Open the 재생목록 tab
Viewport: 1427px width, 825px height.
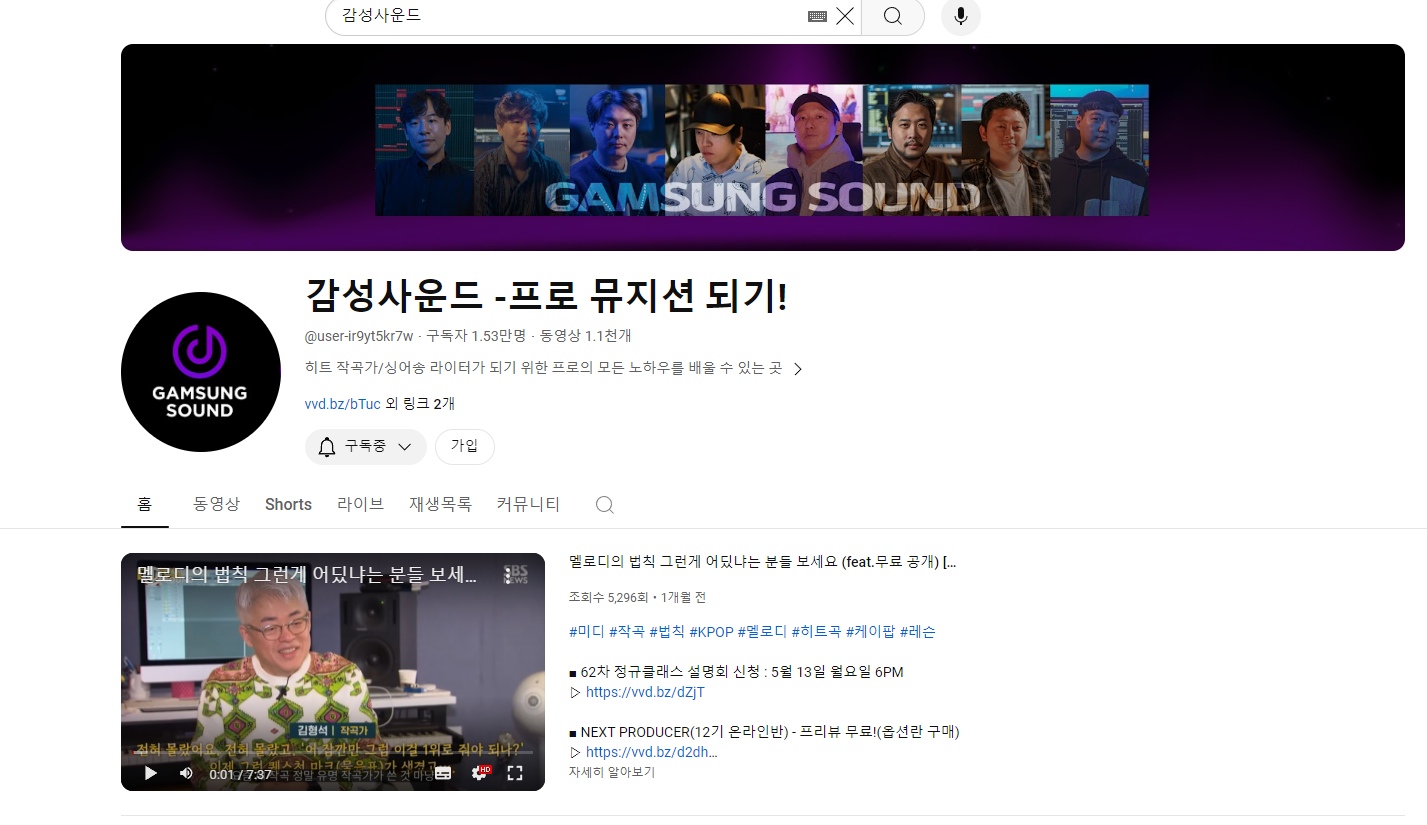pos(441,504)
